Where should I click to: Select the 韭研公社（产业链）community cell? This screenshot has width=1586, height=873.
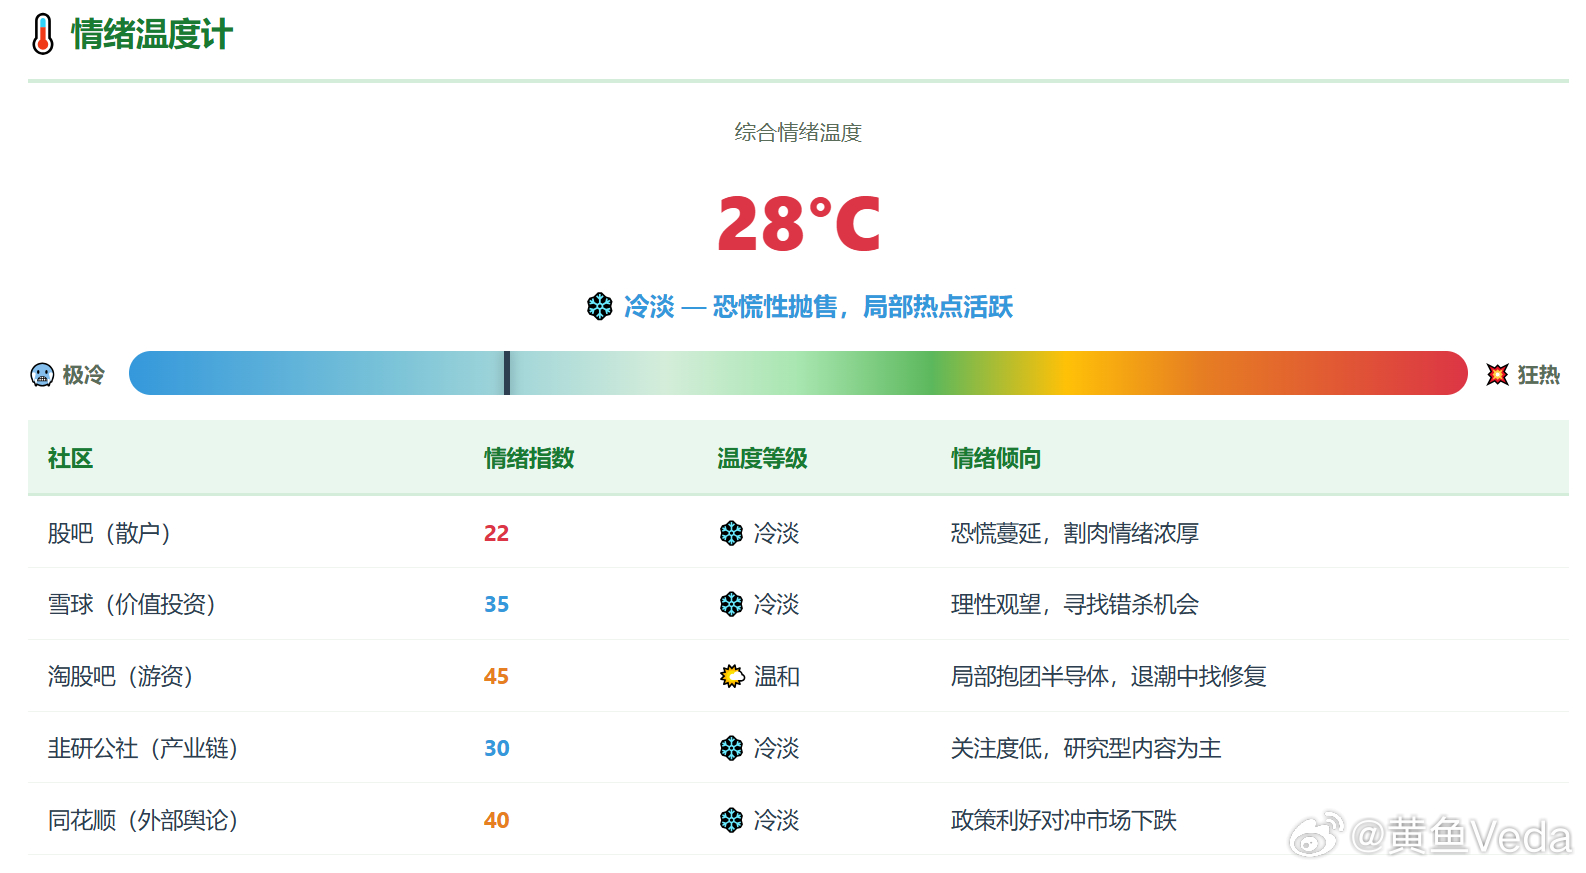point(144,748)
